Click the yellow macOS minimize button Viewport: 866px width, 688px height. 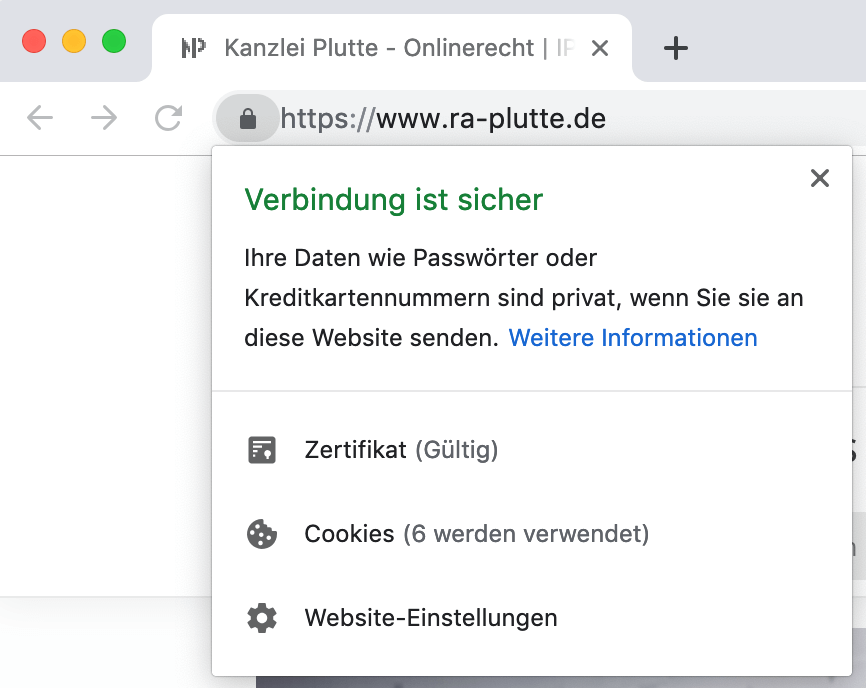tap(74, 41)
